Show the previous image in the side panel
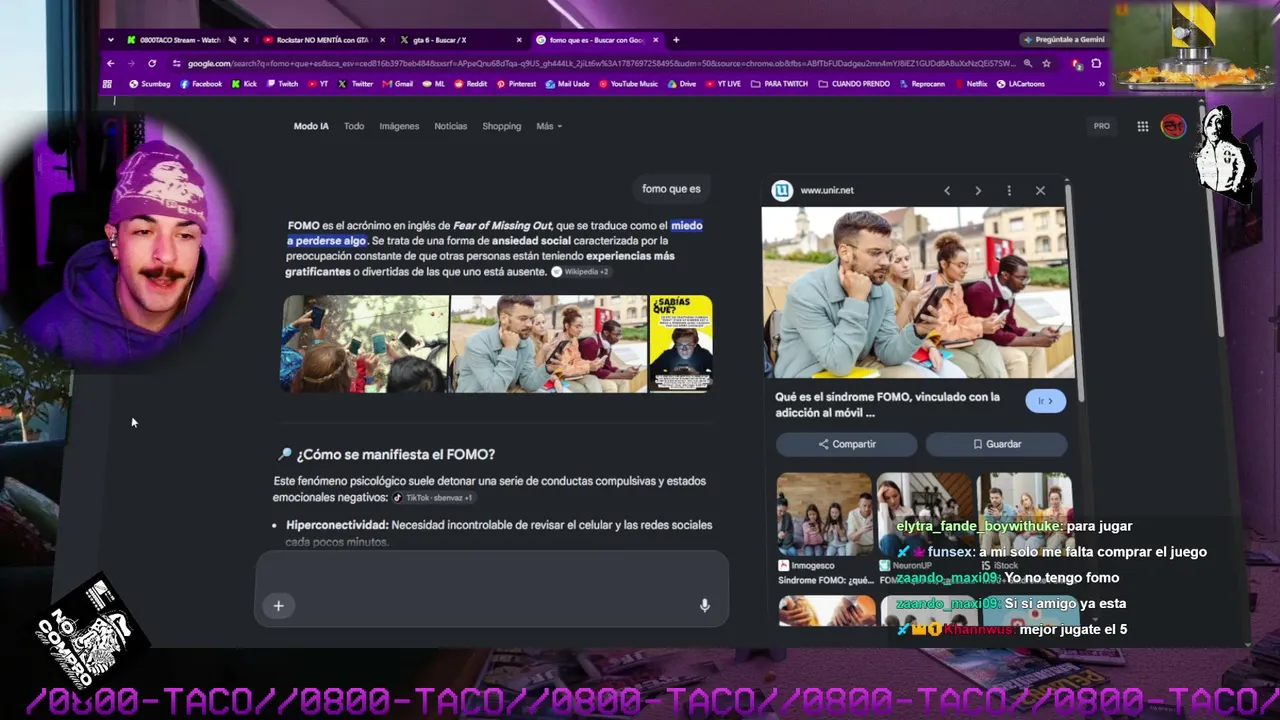 (x=947, y=190)
